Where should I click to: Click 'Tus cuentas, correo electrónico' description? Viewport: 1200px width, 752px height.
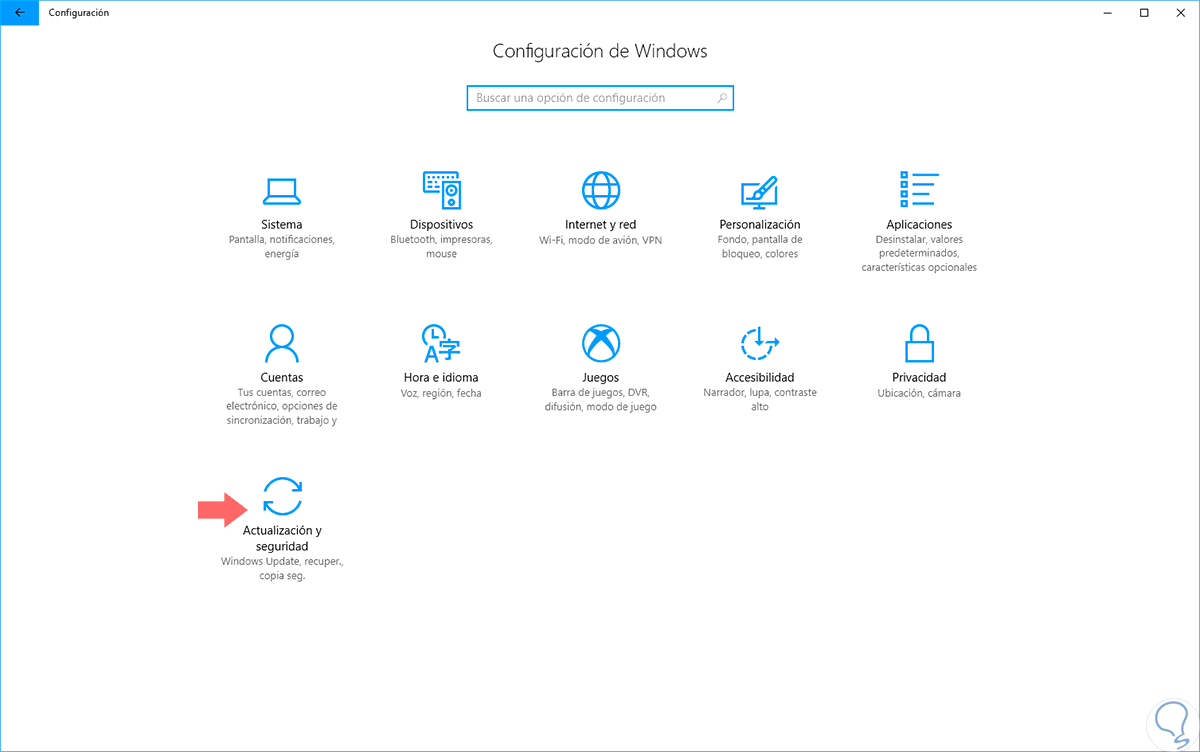coord(281,407)
